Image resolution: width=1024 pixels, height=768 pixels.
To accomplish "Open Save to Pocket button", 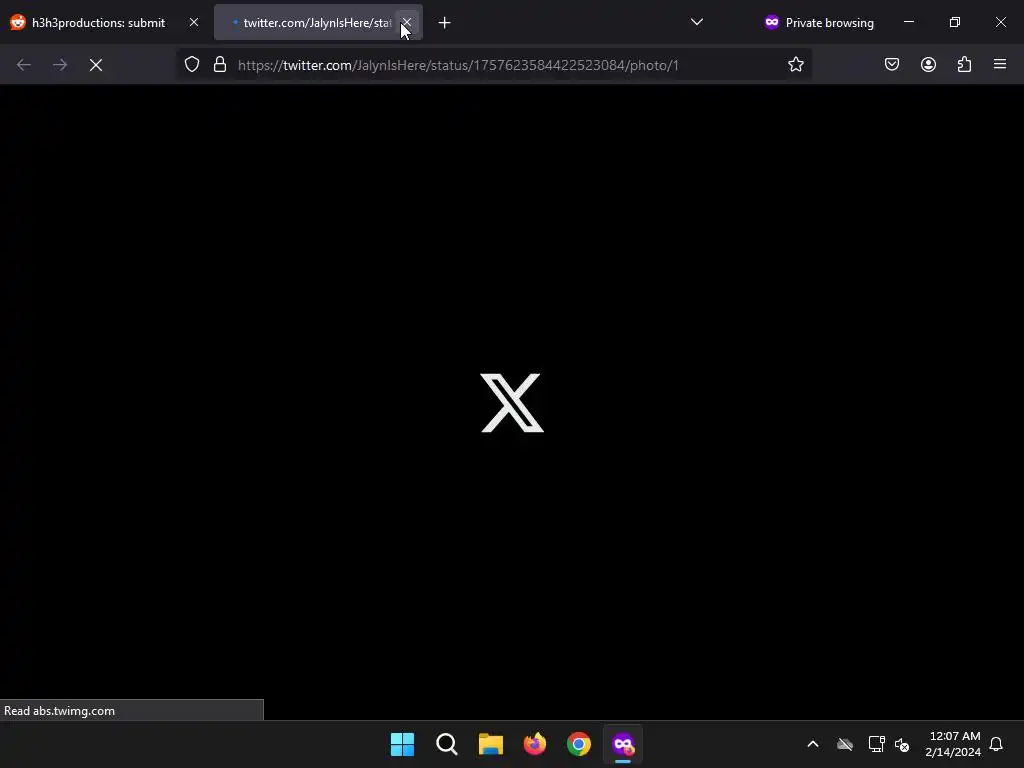I will pos(892,64).
